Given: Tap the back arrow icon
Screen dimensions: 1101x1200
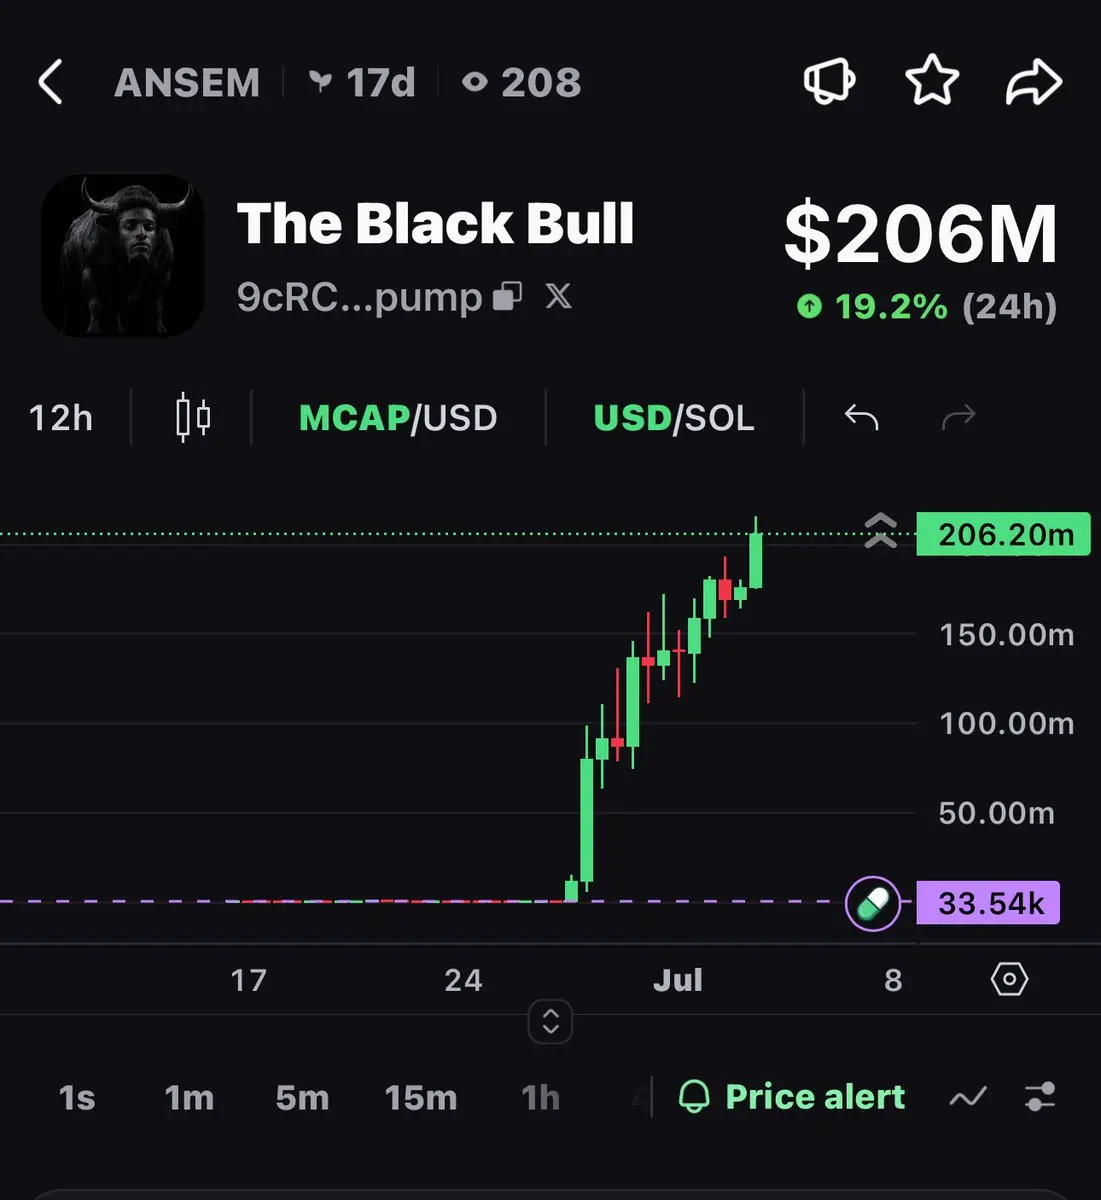Looking at the screenshot, I should pos(50,82).
